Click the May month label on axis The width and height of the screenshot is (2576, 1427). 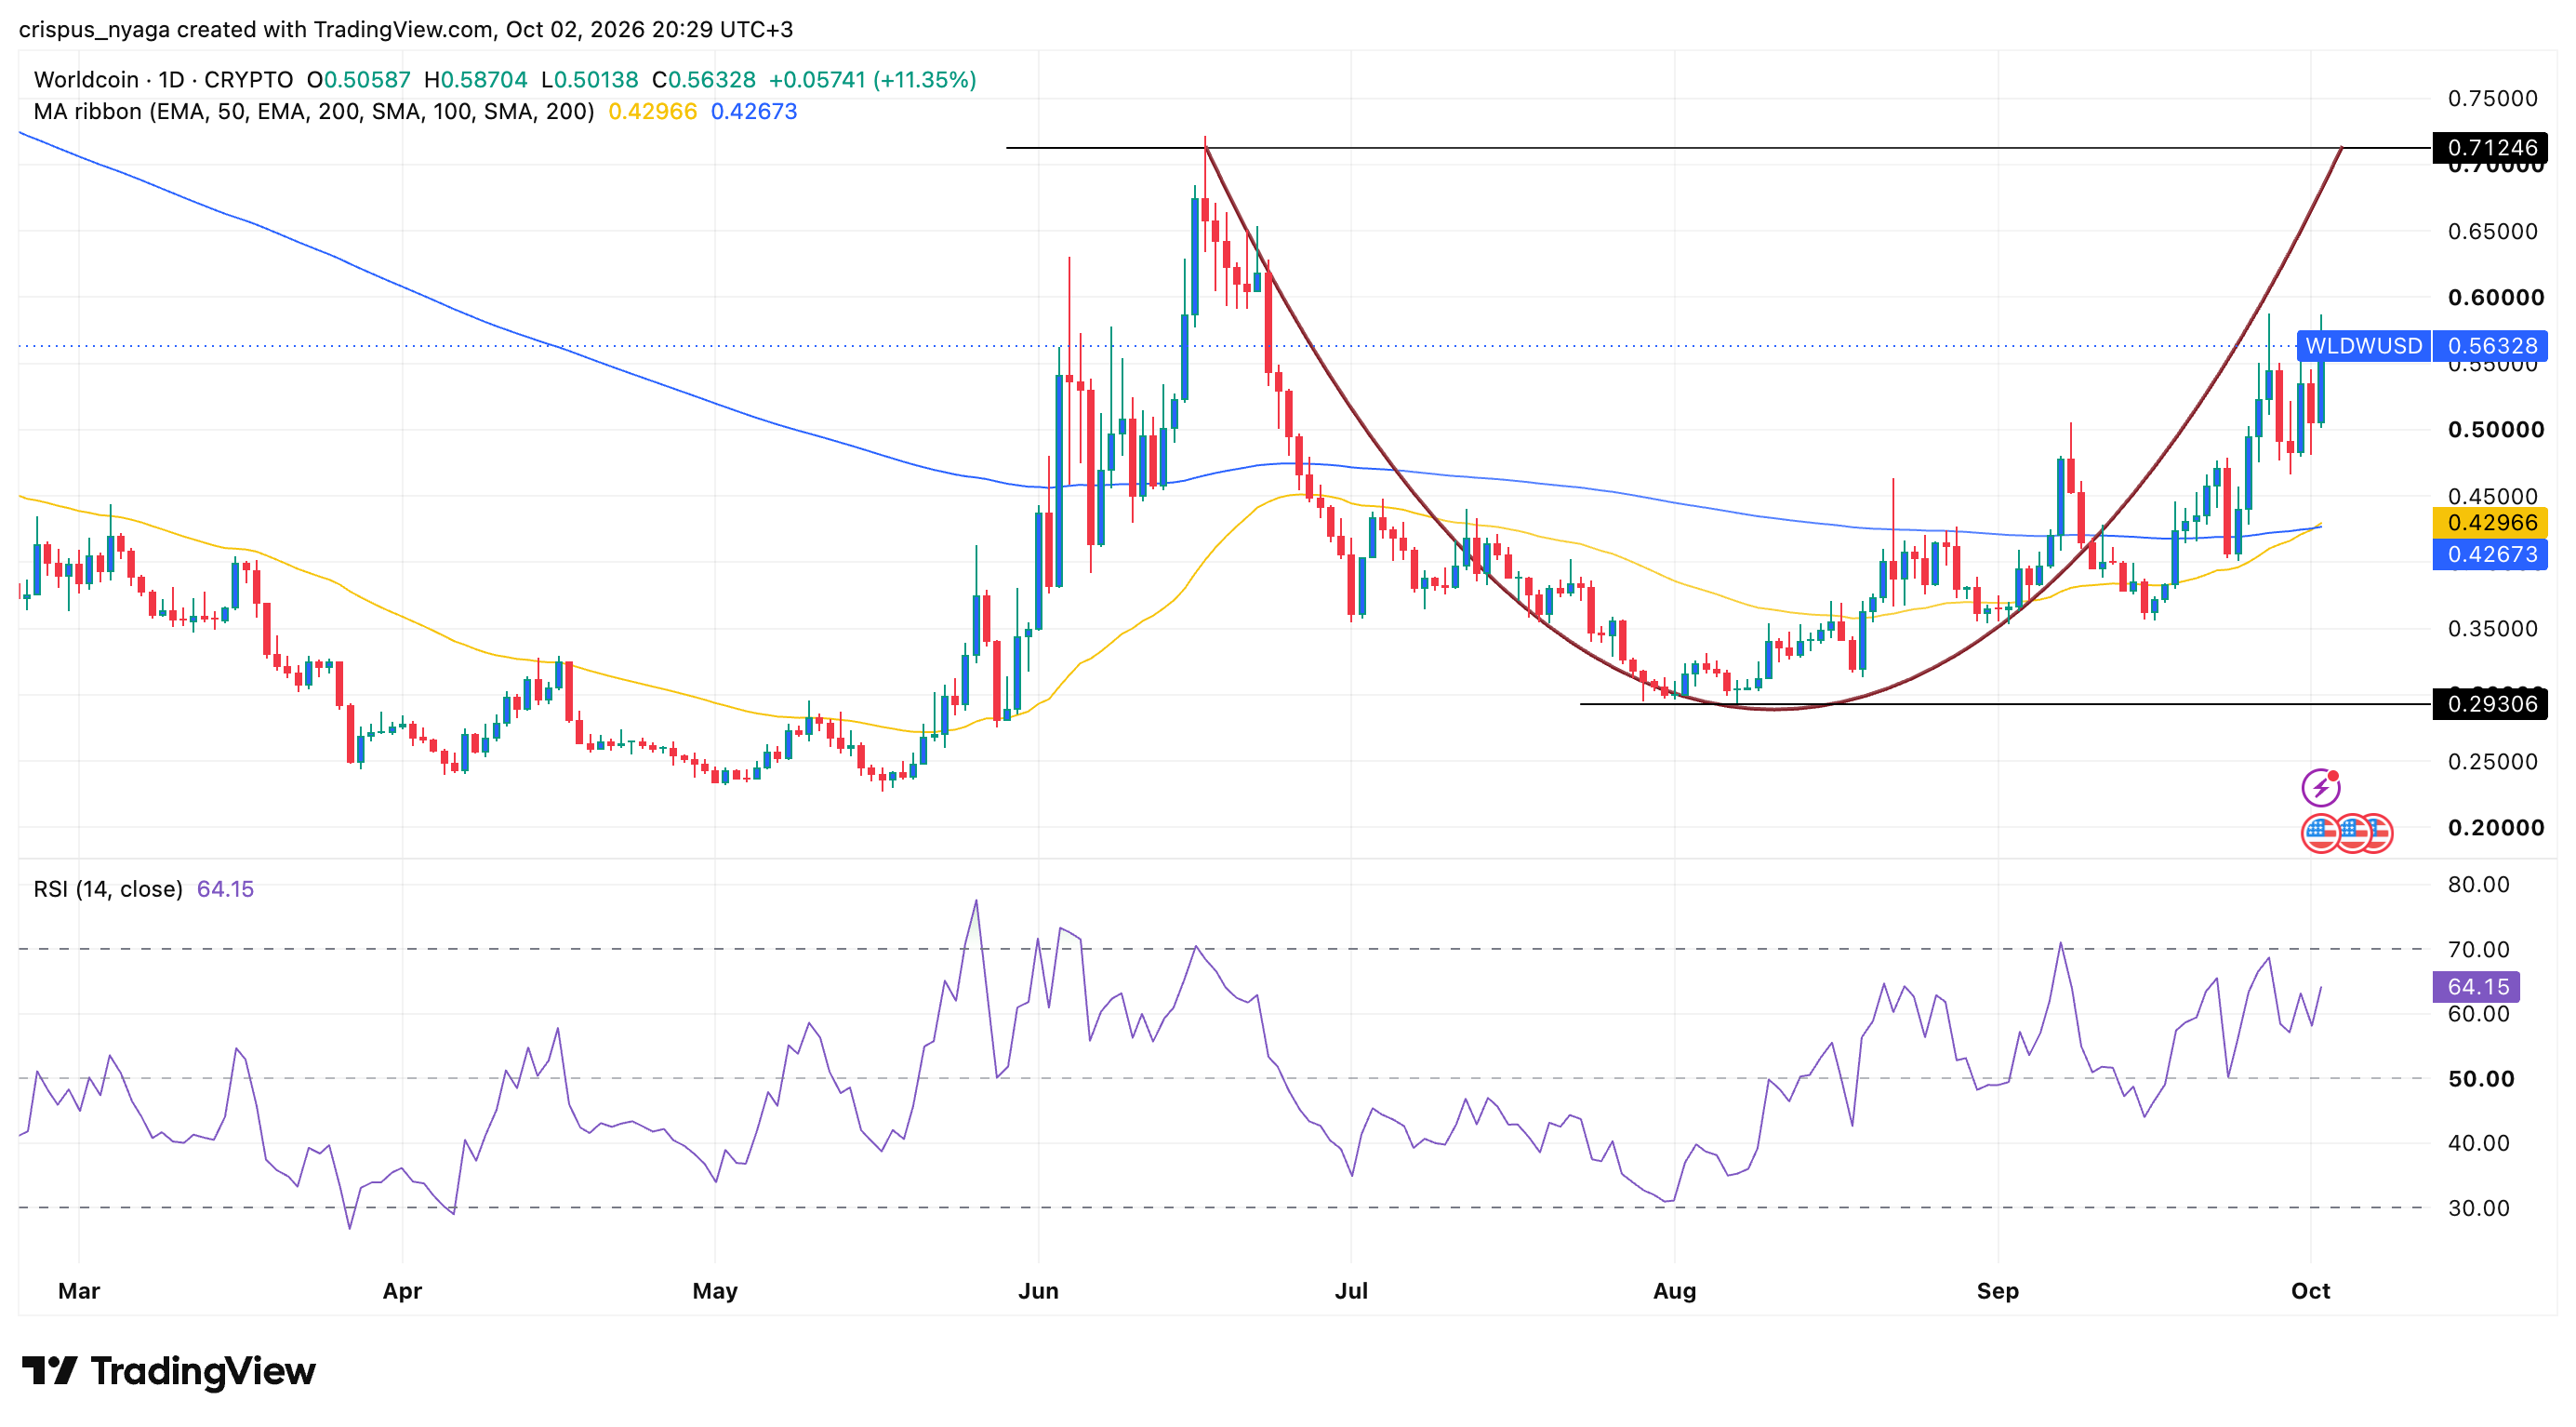pos(715,1291)
